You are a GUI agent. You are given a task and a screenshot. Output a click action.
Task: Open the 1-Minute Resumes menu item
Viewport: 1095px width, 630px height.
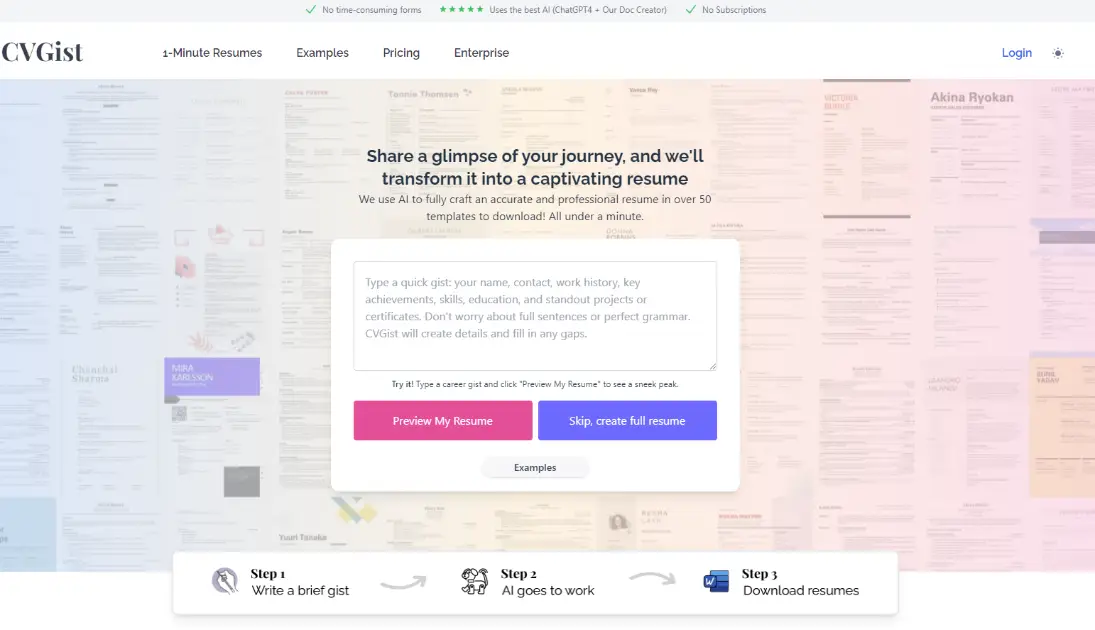[212, 53]
